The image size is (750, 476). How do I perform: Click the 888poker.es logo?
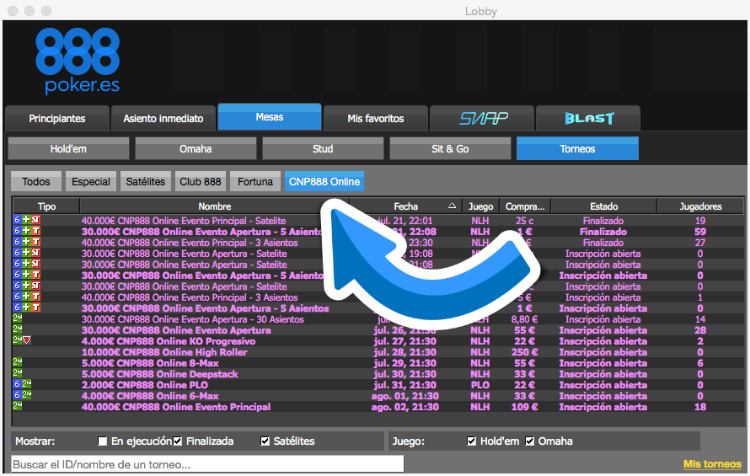tap(78, 61)
